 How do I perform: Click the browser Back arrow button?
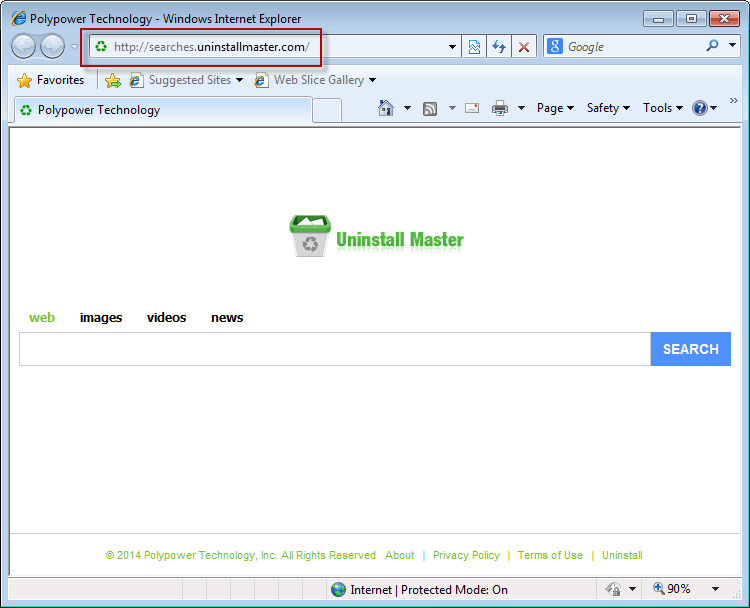pos(23,47)
